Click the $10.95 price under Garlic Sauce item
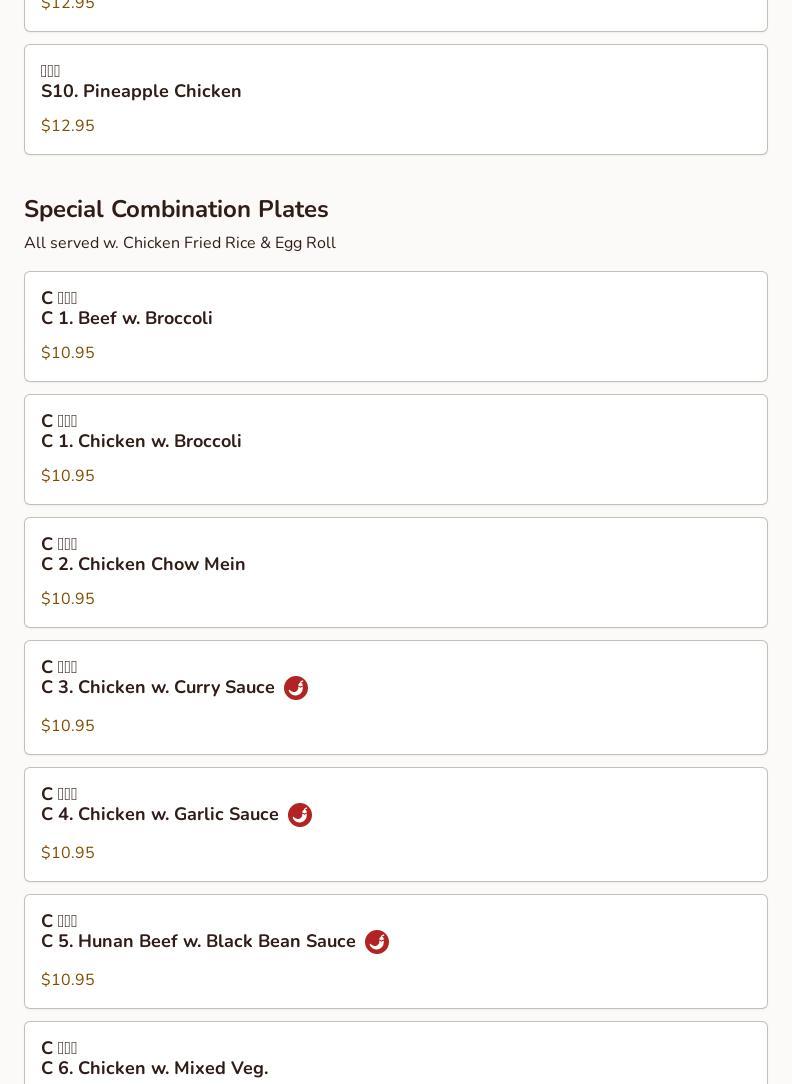This screenshot has height=1084, width=792. (68, 853)
